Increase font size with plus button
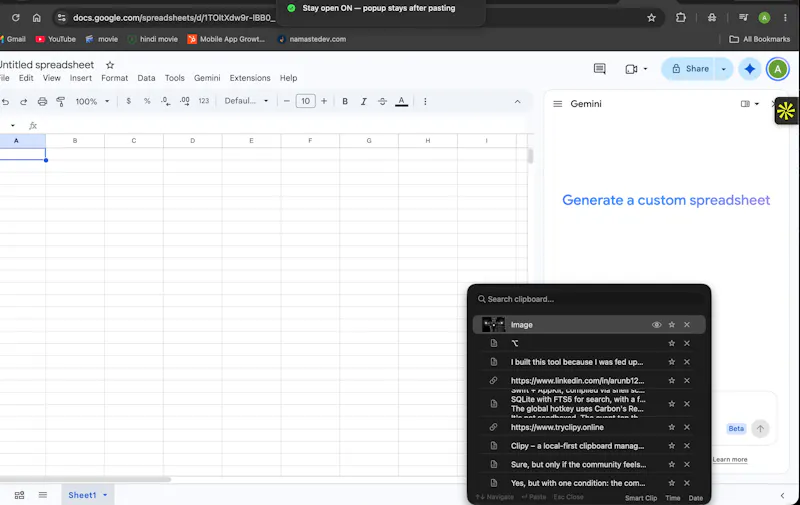This screenshot has height=505, width=800. pyautogui.click(x=324, y=102)
